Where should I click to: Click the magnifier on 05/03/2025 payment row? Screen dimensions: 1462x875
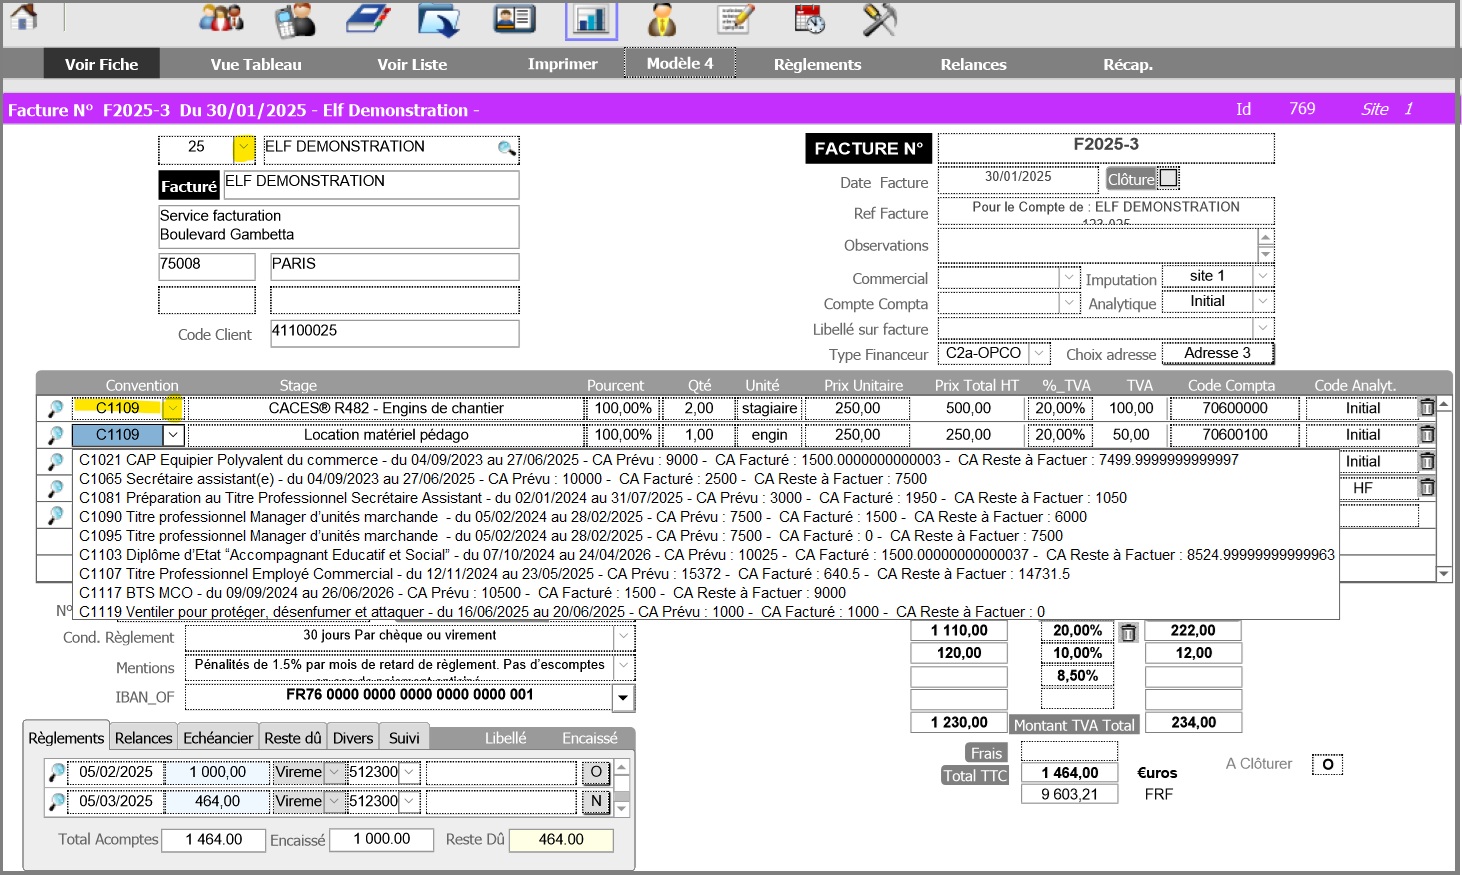[x=57, y=802]
